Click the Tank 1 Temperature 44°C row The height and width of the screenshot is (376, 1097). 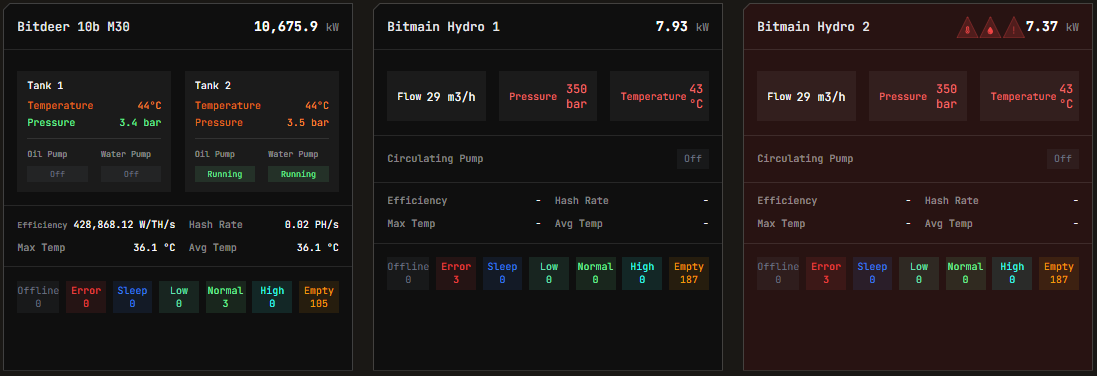(x=94, y=106)
